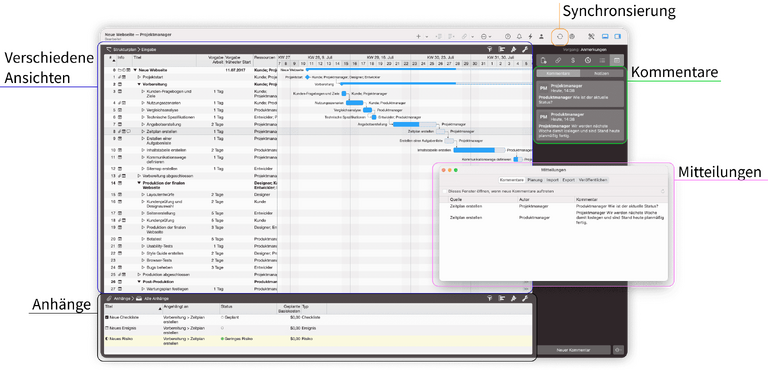Click the 'Eingabe' breadcrumb in the Strukturplan header
This screenshot has width=768, height=370.
[x=149, y=49]
